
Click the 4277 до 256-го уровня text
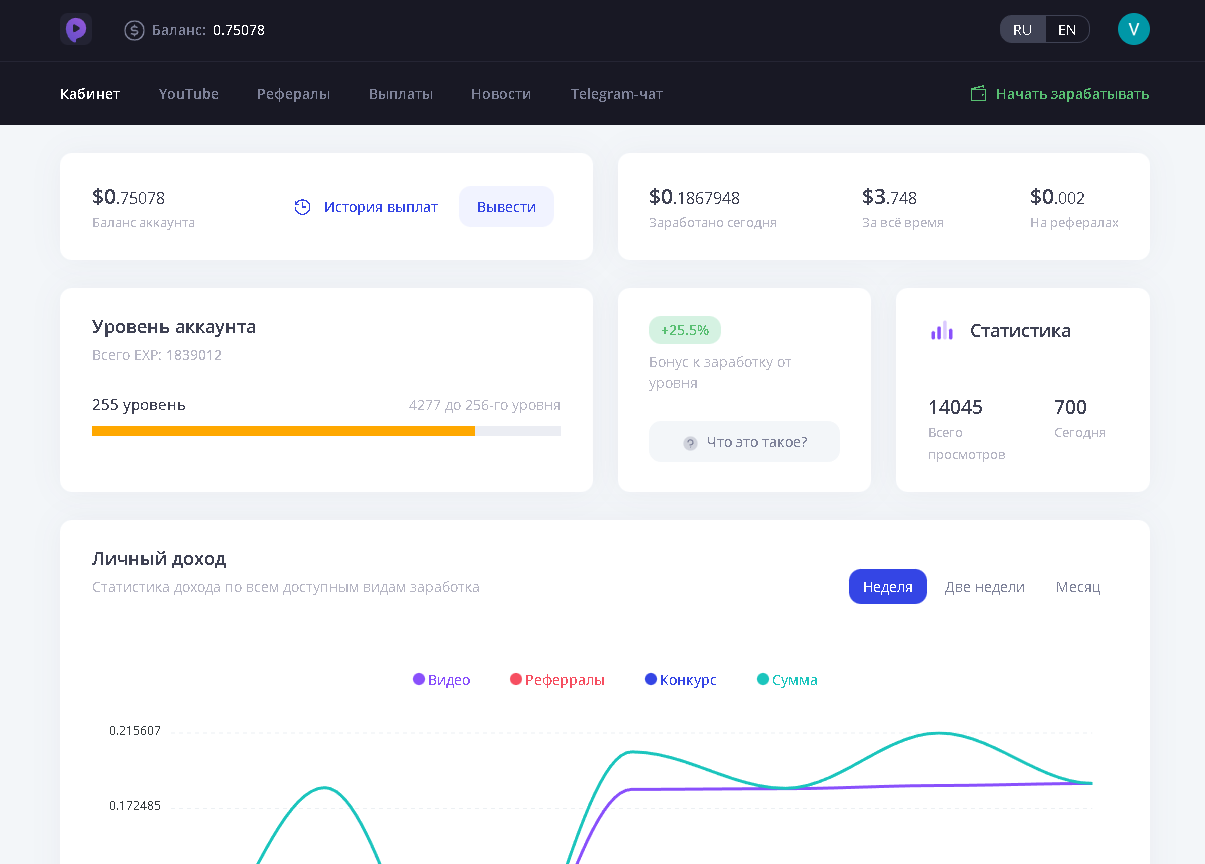(x=485, y=405)
